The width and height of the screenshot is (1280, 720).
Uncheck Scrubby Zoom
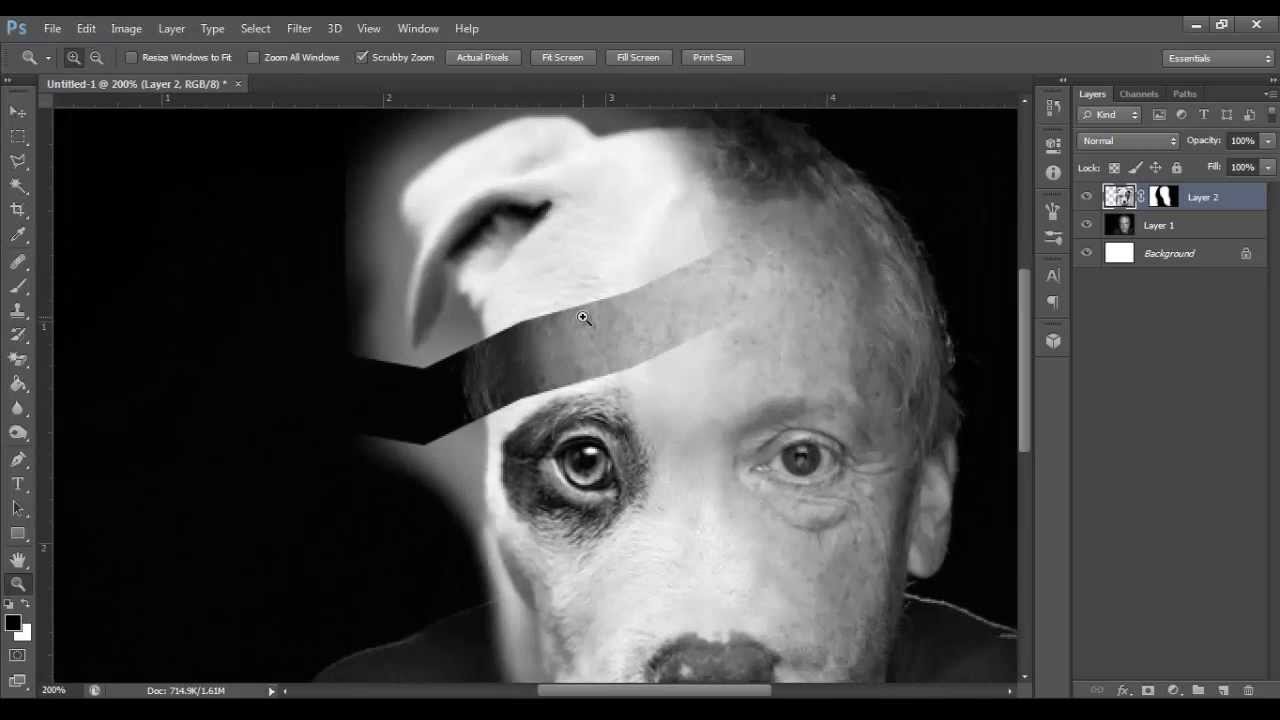[362, 58]
